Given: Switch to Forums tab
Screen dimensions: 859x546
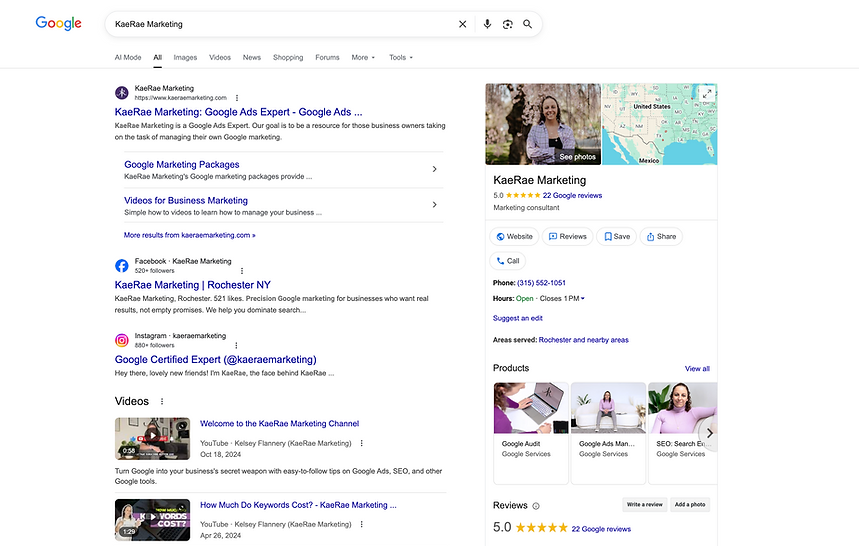Looking at the screenshot, I should pos(327,58).
